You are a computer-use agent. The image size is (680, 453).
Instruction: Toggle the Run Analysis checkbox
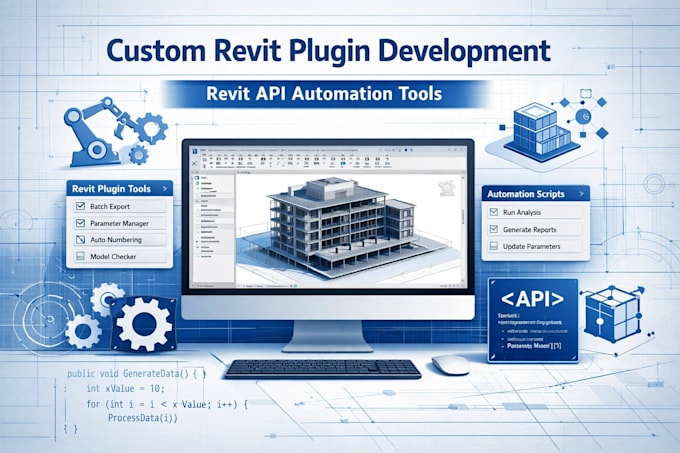(494, 212)
